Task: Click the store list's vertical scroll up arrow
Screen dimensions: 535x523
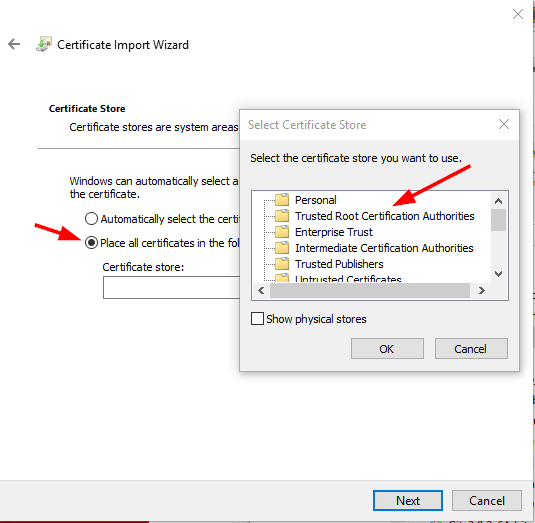Action: coord(498,201)
